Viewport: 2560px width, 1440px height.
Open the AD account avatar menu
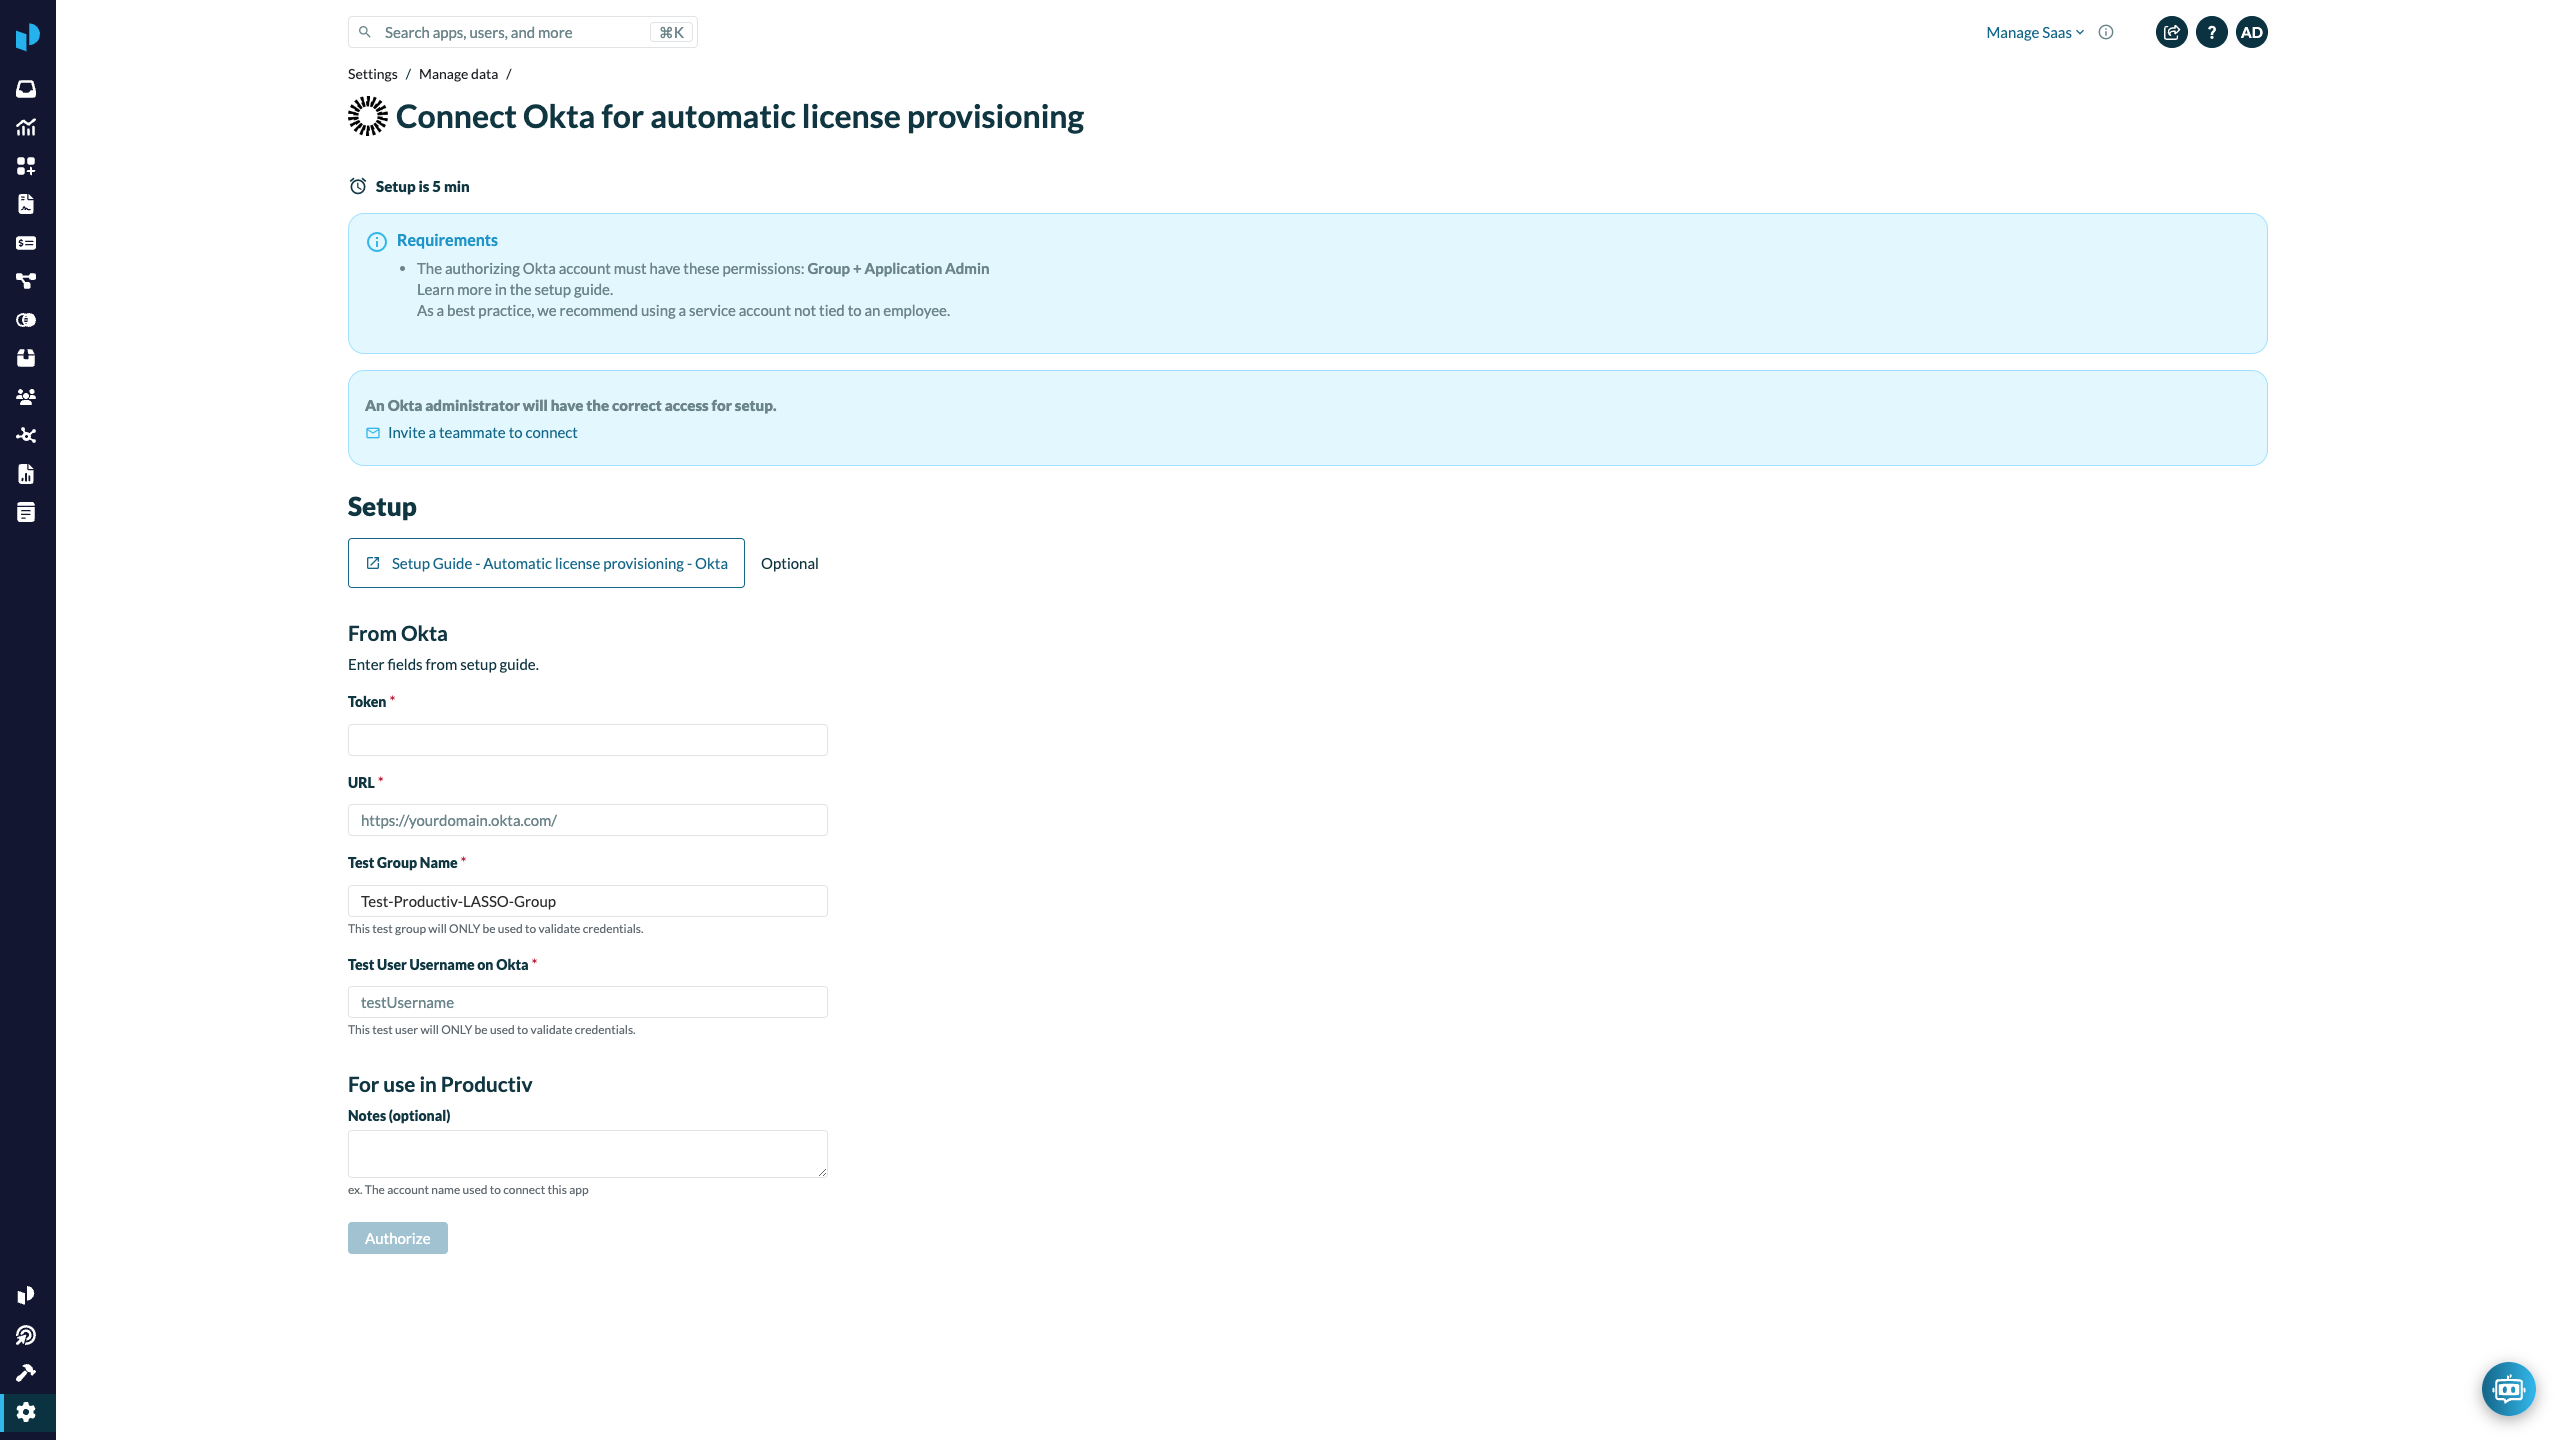point(2253,32)
